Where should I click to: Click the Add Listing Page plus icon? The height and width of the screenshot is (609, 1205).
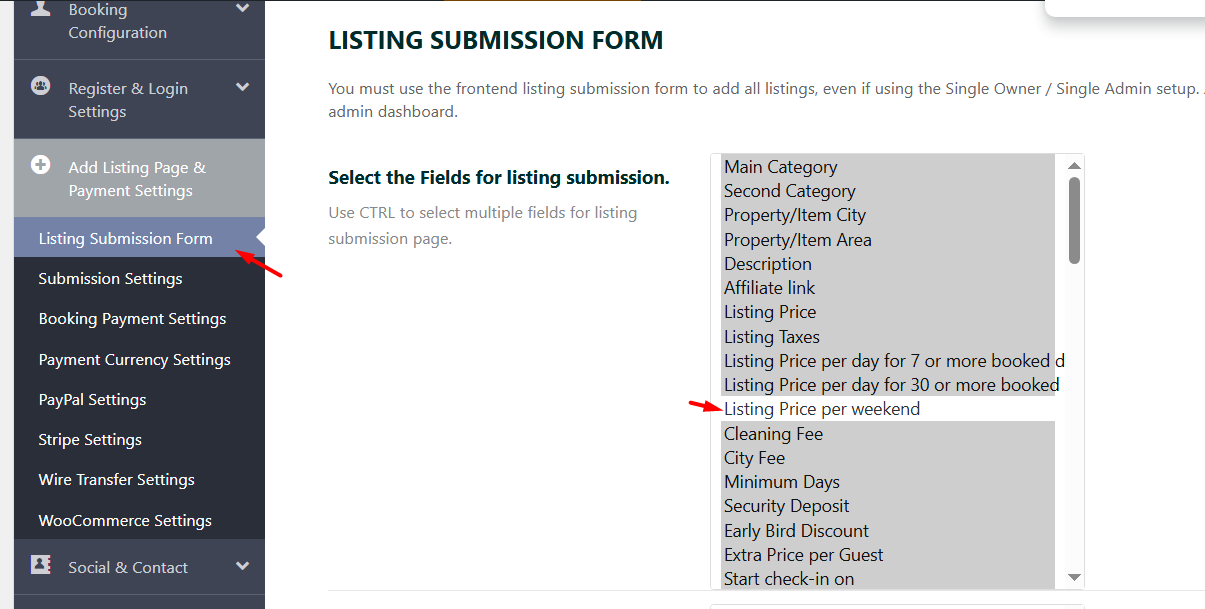[40, 165]
